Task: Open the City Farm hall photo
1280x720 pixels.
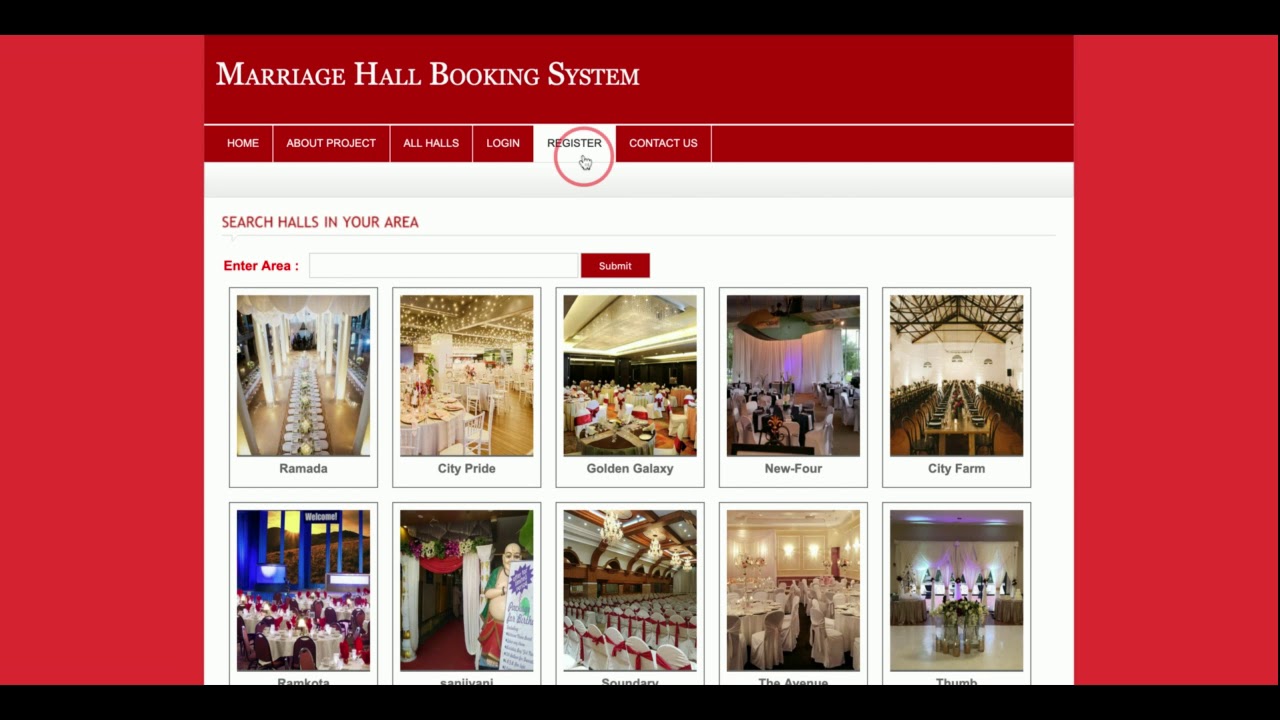Action: coord(956,375)
